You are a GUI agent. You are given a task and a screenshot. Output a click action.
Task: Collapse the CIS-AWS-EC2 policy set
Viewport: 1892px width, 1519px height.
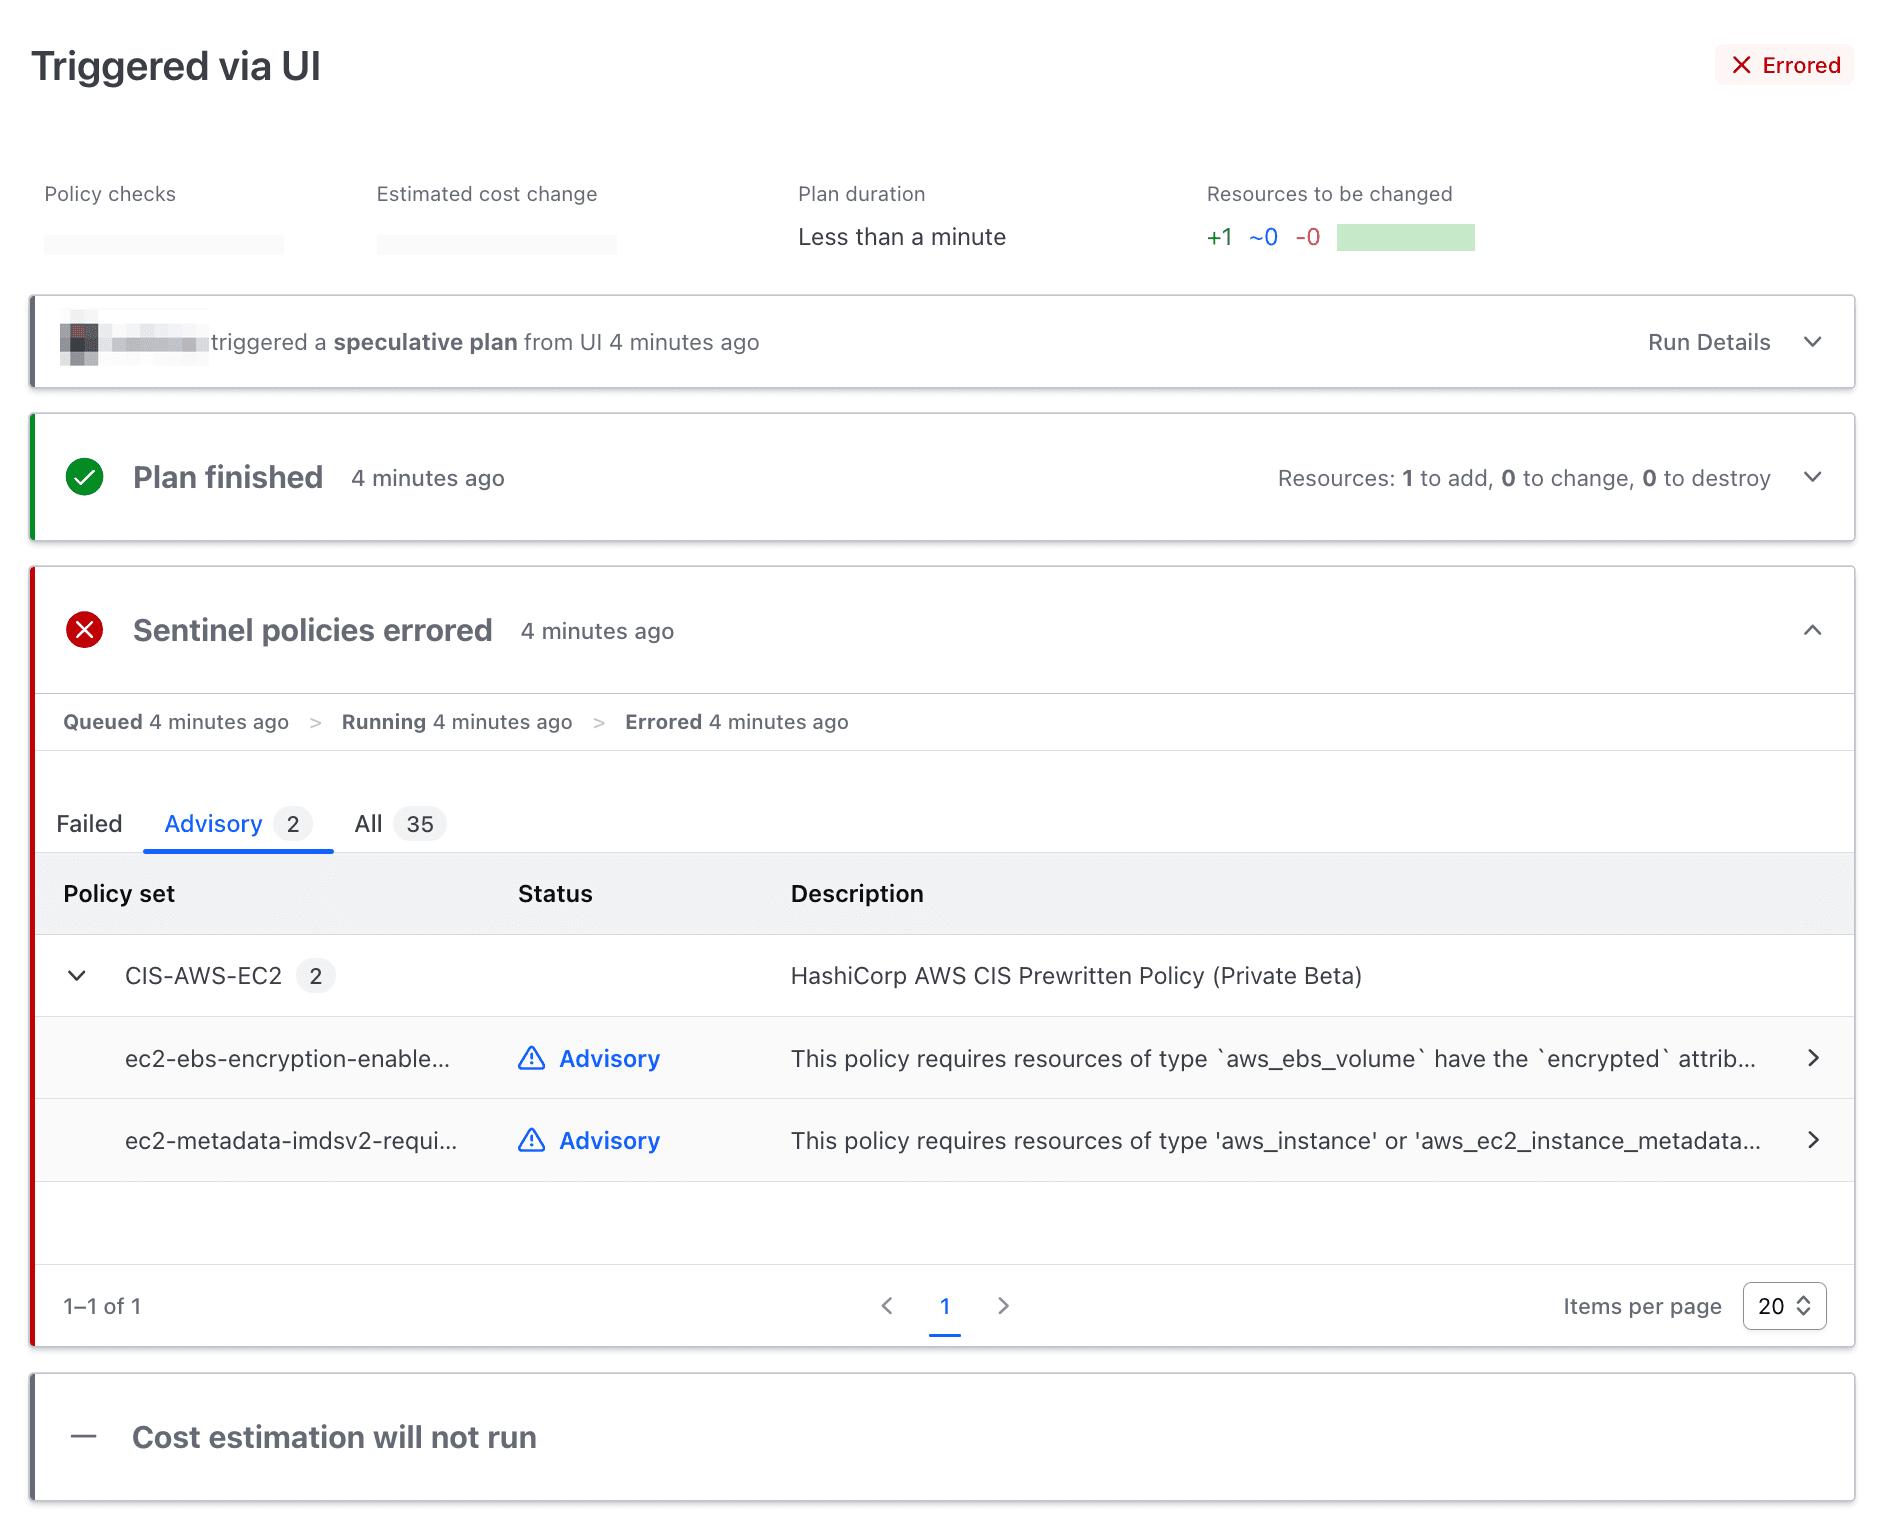click(76, 976)
